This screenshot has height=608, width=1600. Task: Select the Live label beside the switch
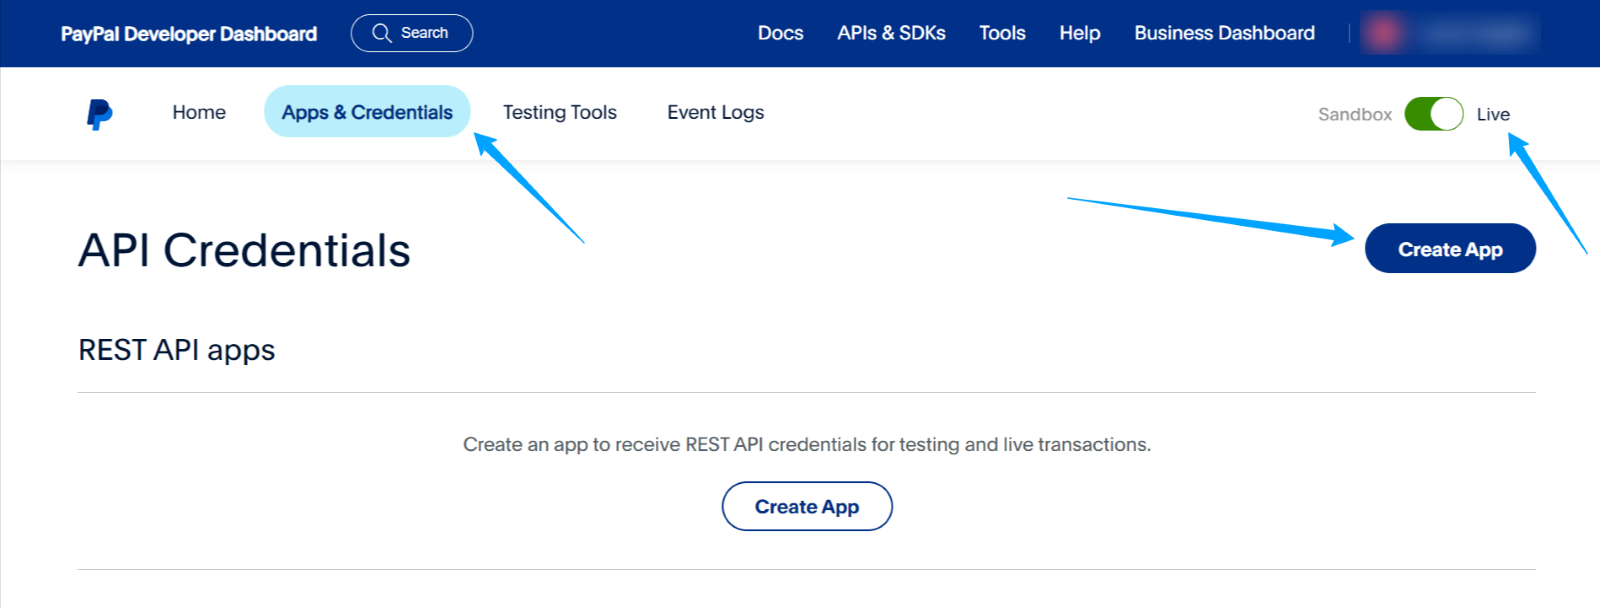pyautogui.click(x=1492, y=114)
